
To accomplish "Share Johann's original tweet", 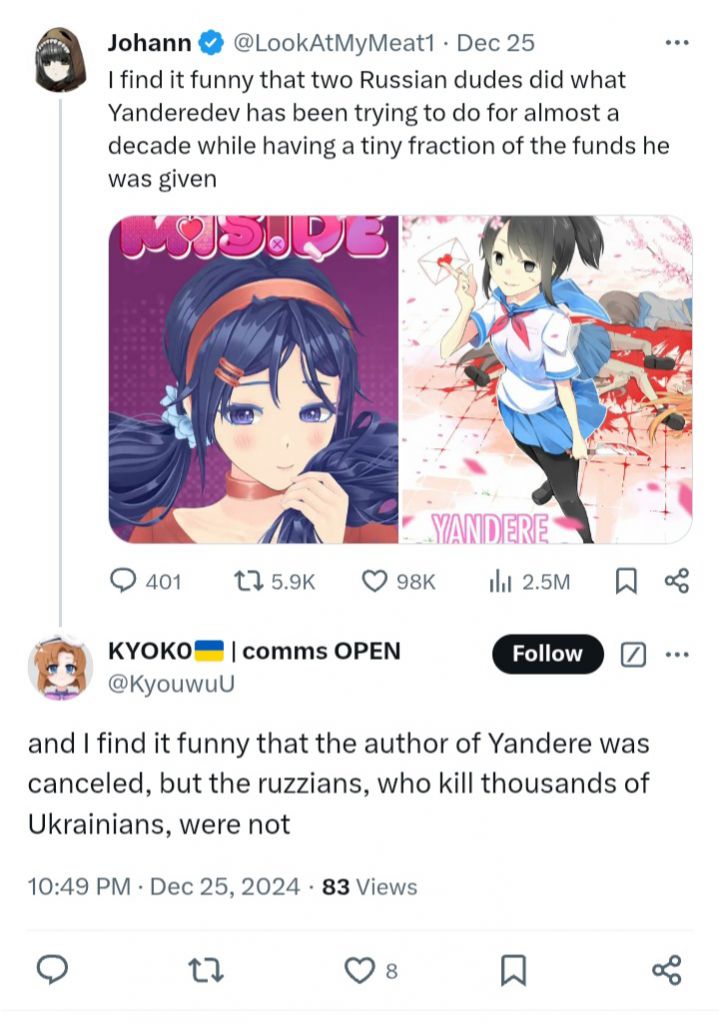I will (677, 581).
